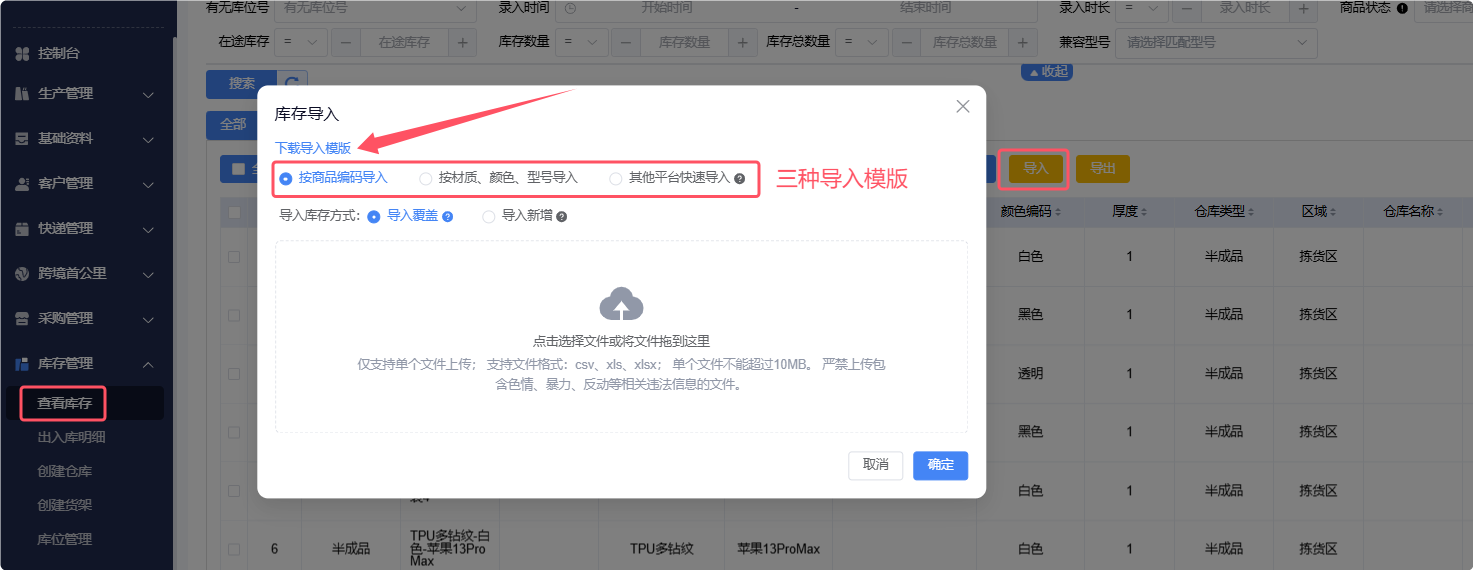Click the clock icon in 录入时间 field
Viewport: 1473px width, 570px height.
coord(571,8)
